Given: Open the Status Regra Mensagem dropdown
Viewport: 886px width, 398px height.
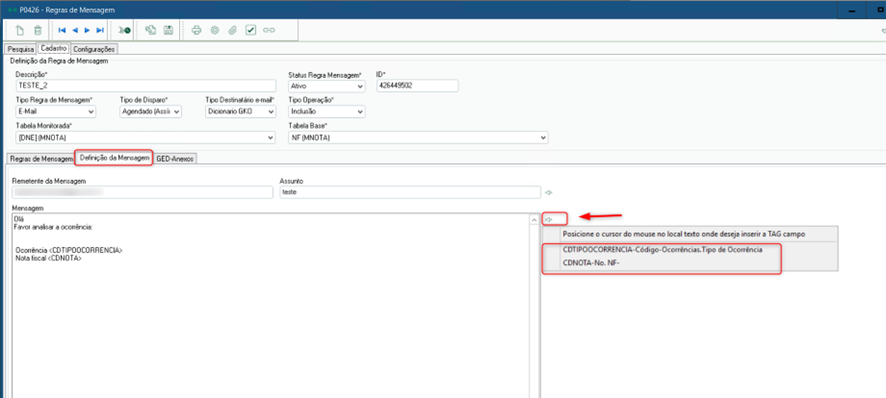Looking at the screenshot, I should point(326,86).
